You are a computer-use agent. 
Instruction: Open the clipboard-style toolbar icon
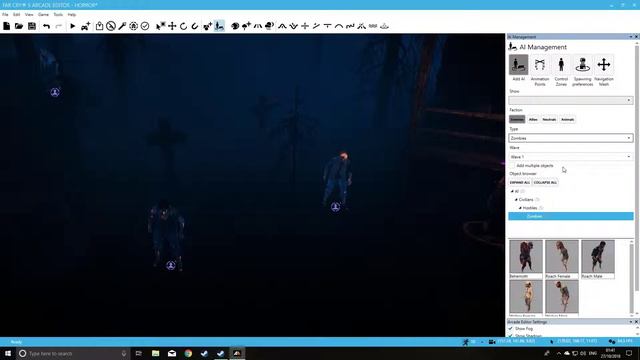[99, 26]
